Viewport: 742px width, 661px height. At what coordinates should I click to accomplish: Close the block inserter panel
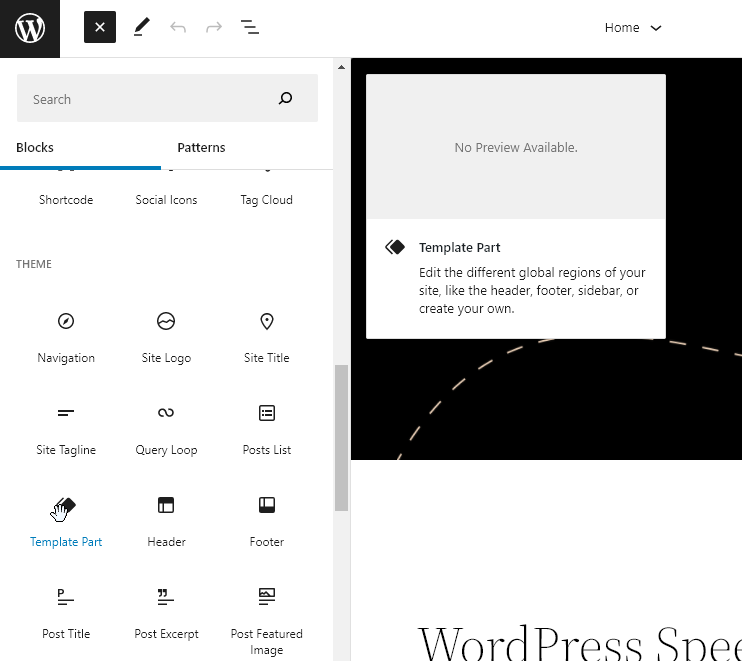(x=100, y=28)
